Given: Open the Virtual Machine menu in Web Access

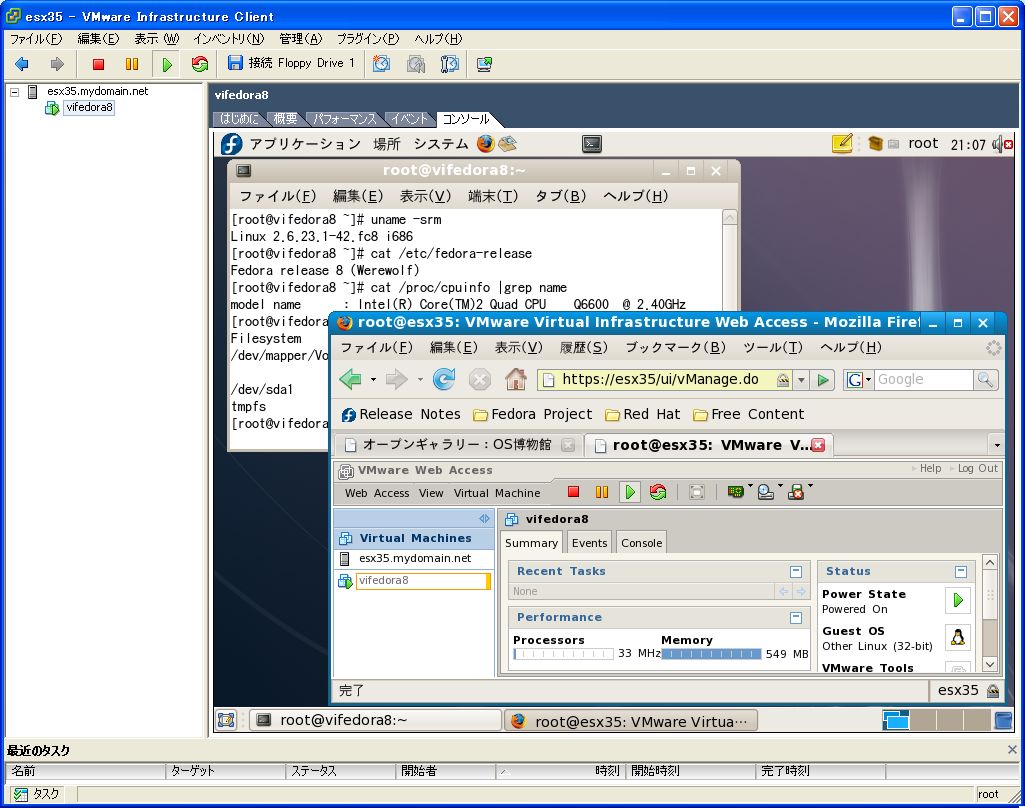Looking at the screenshot, I should click(497, 493).
